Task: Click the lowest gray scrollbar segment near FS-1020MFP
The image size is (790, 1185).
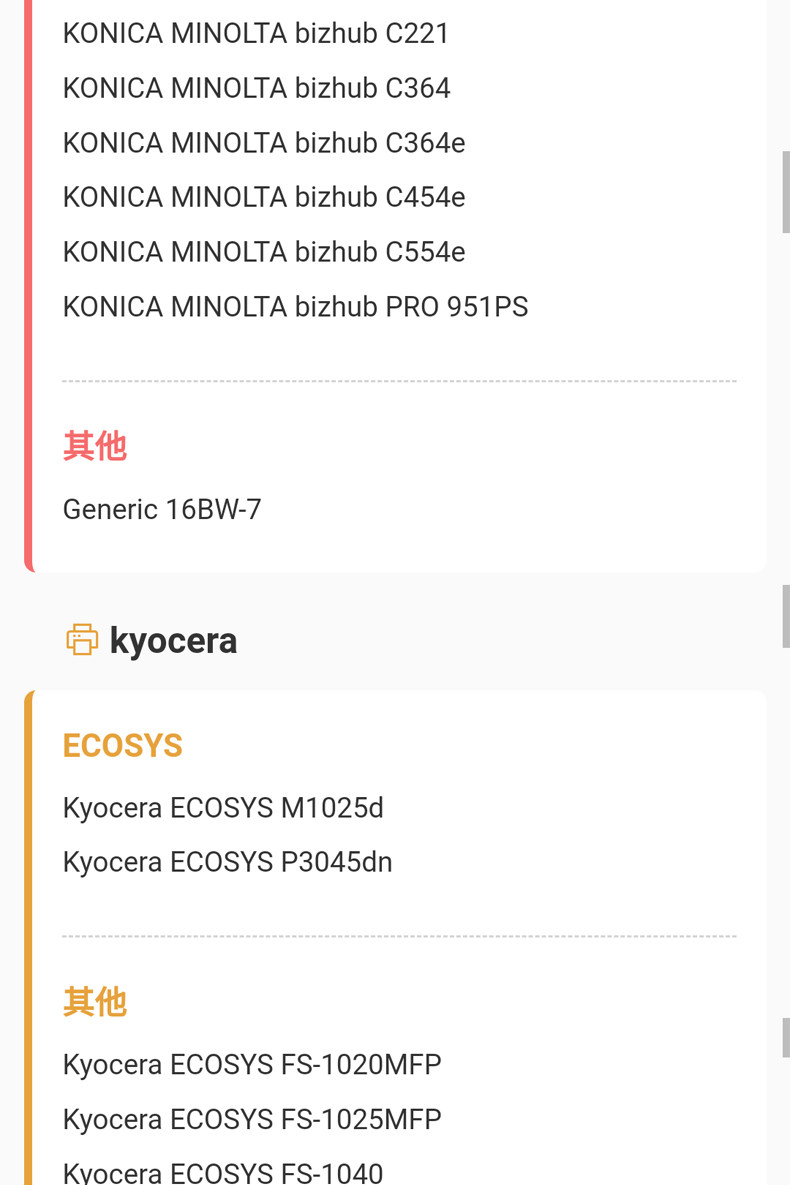Action: coord(785,1038)
